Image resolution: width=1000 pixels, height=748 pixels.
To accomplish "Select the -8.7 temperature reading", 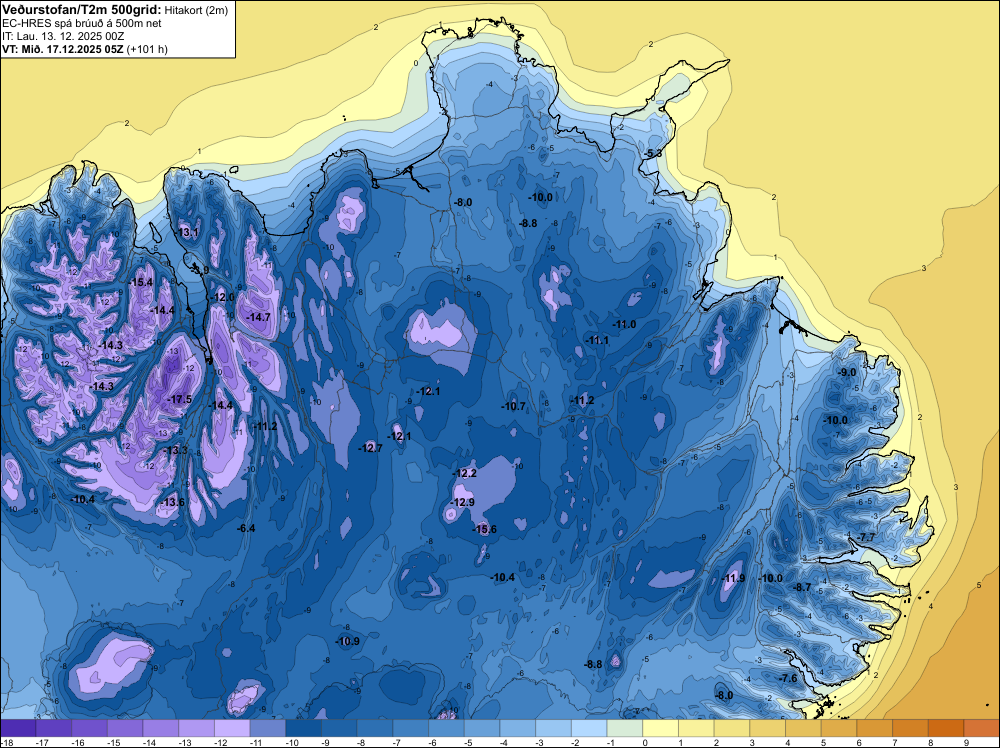I will click(801, 587).
